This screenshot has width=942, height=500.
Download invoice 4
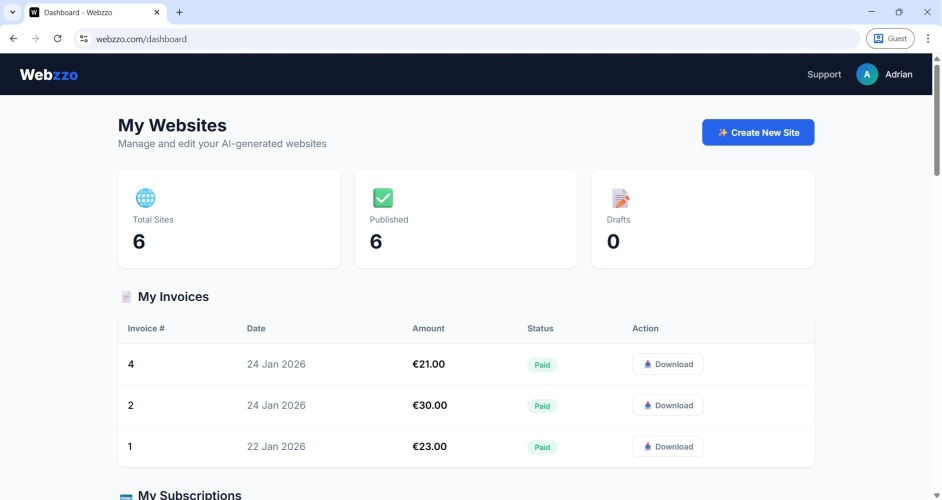click(x=667, y=364)
